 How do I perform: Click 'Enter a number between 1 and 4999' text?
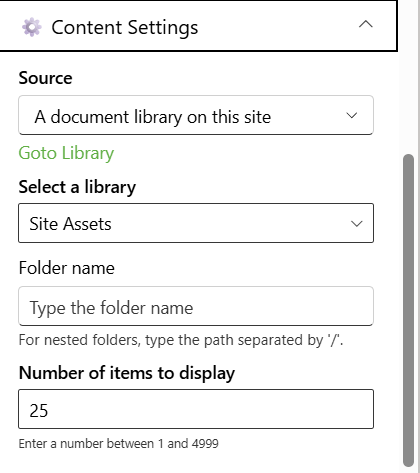(118, 444)
